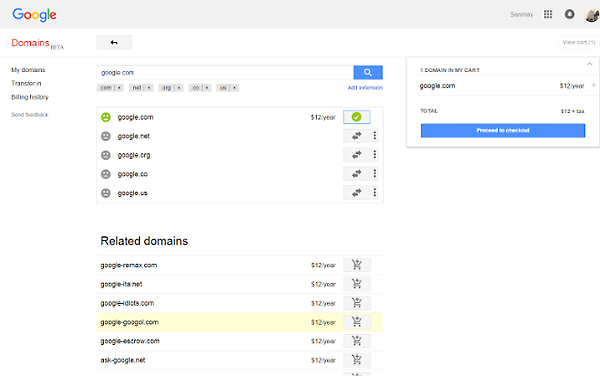Open Transfer in from sidebar
The image size is (600, 376).
tap(26, 83)
